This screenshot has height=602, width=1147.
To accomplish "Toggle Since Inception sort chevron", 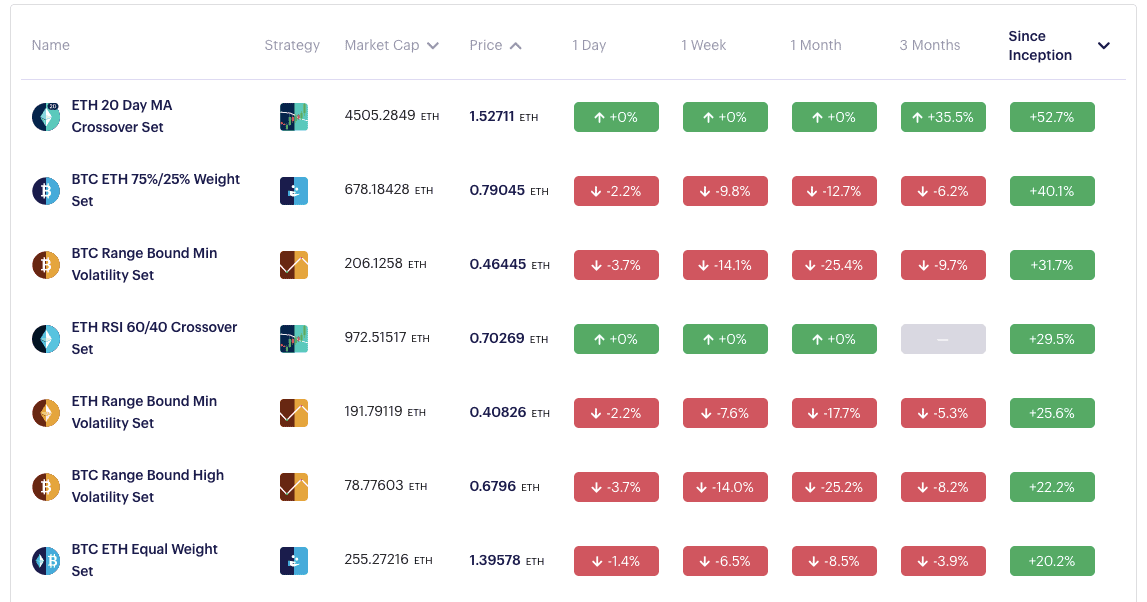I will coord(1104,45).
